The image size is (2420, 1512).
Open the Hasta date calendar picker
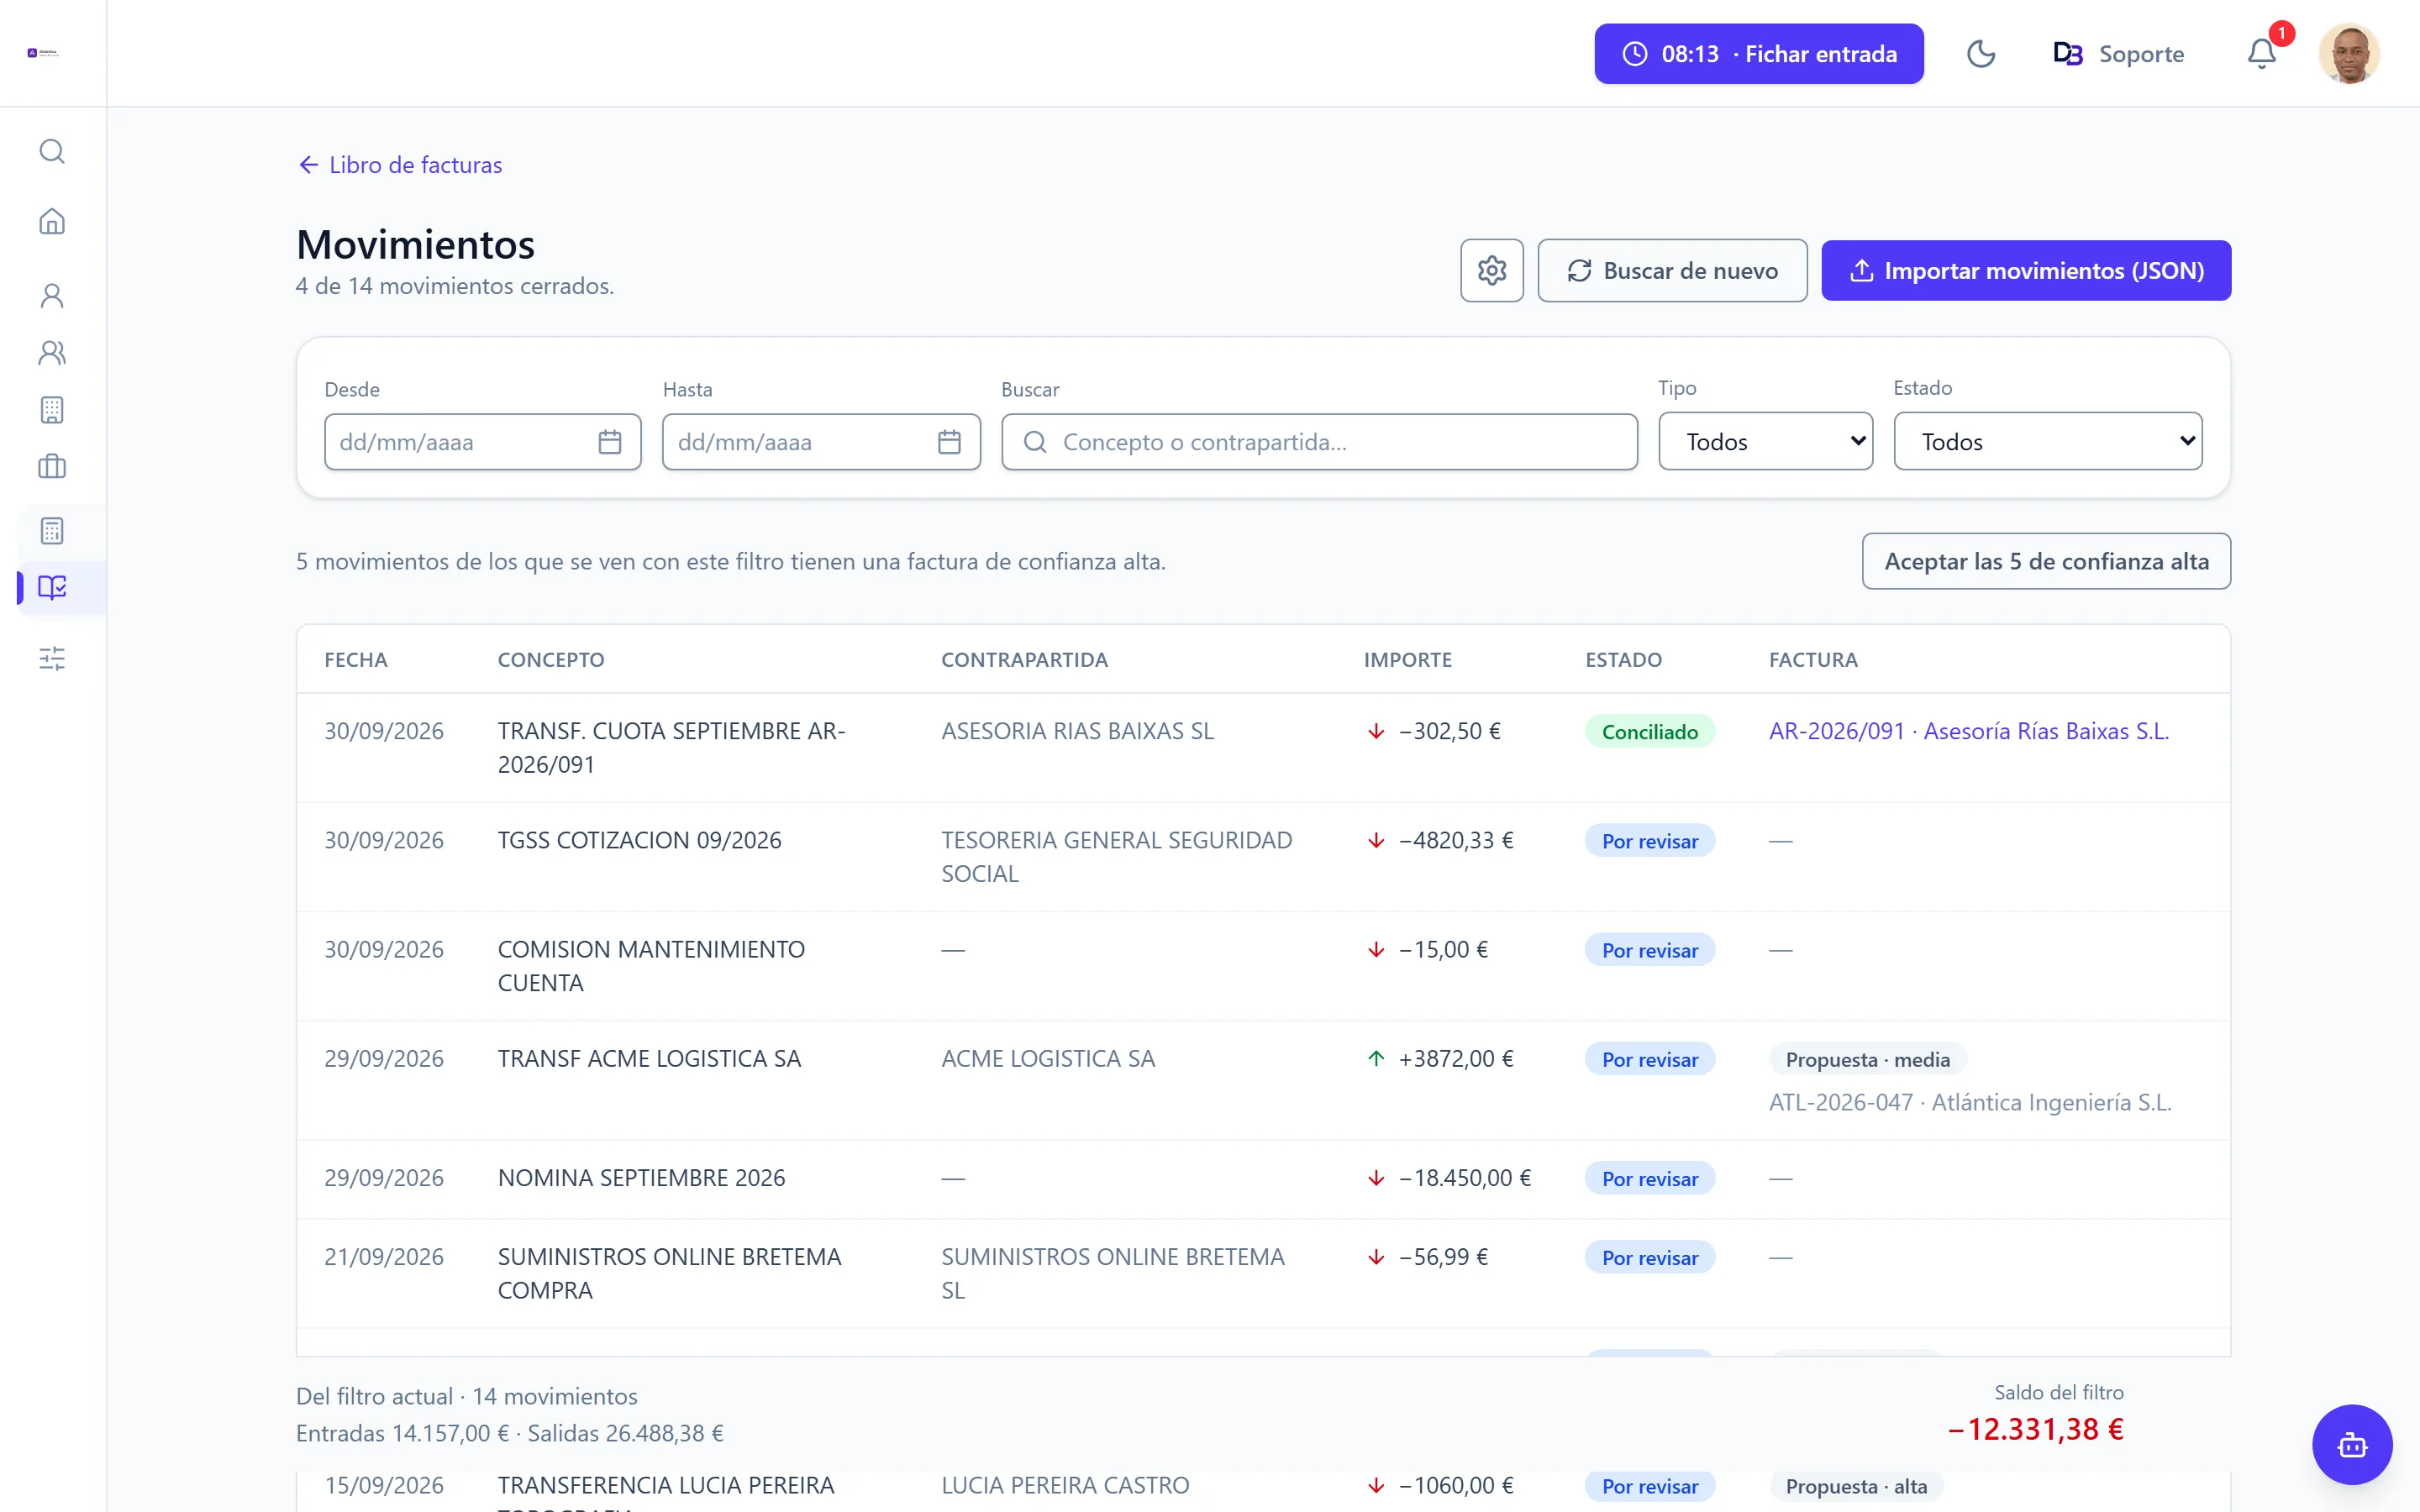pos(949,442)
